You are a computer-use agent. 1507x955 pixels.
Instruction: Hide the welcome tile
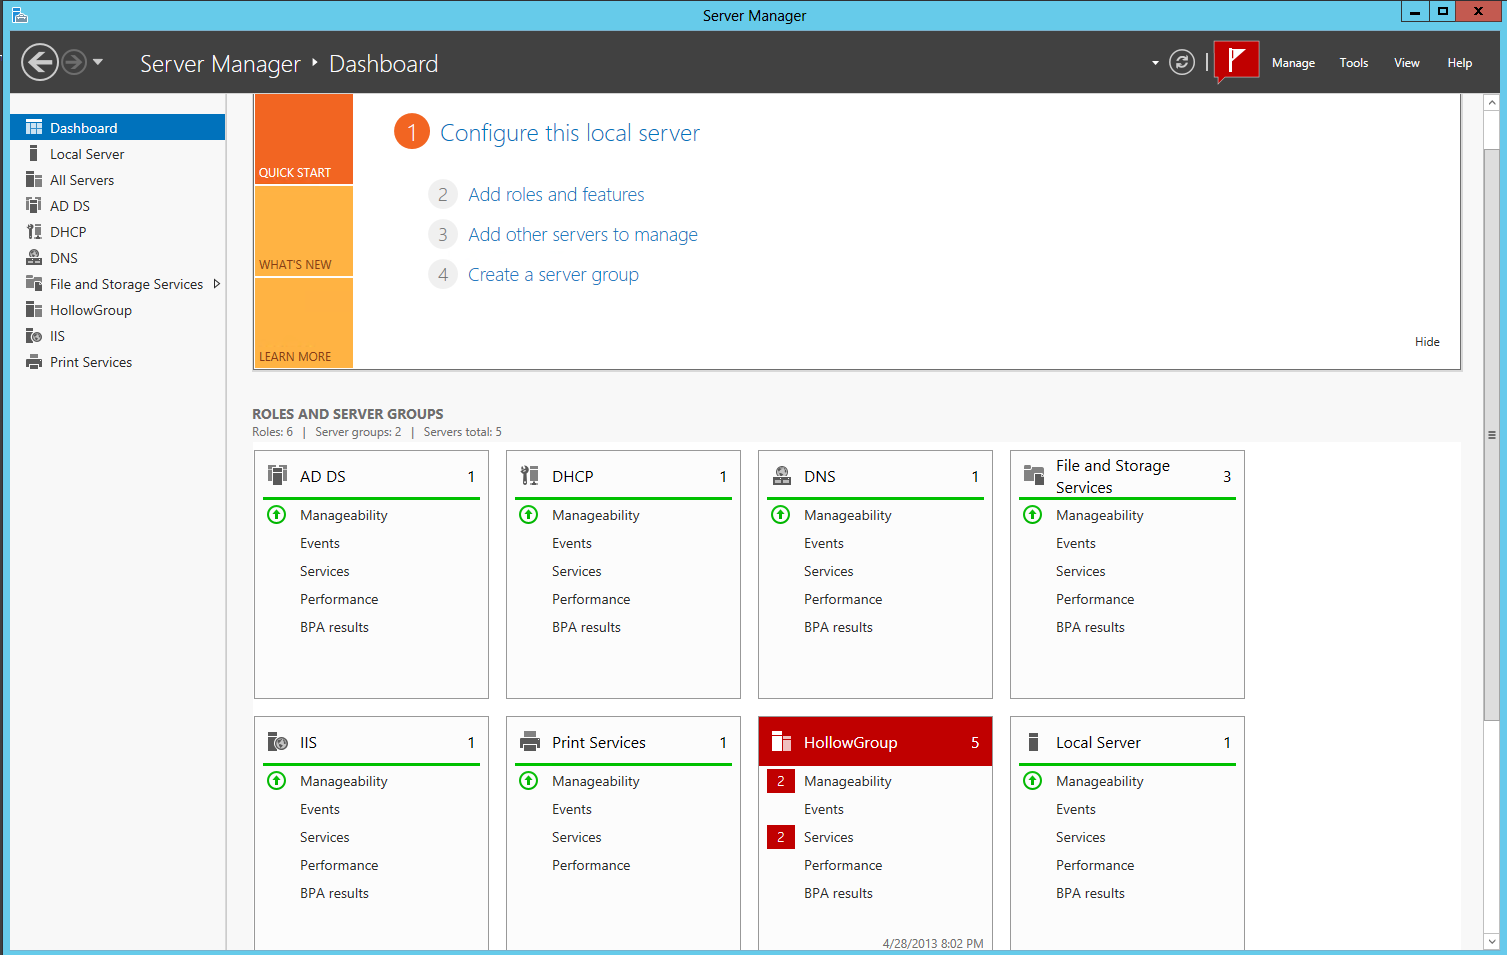(1427, 342)
